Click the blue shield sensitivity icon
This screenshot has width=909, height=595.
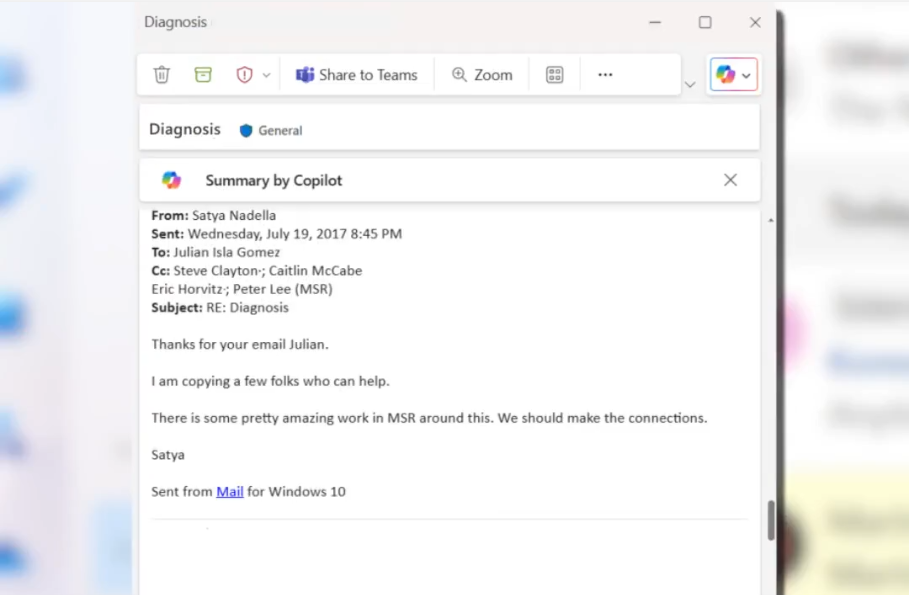(x=246, y=130)
